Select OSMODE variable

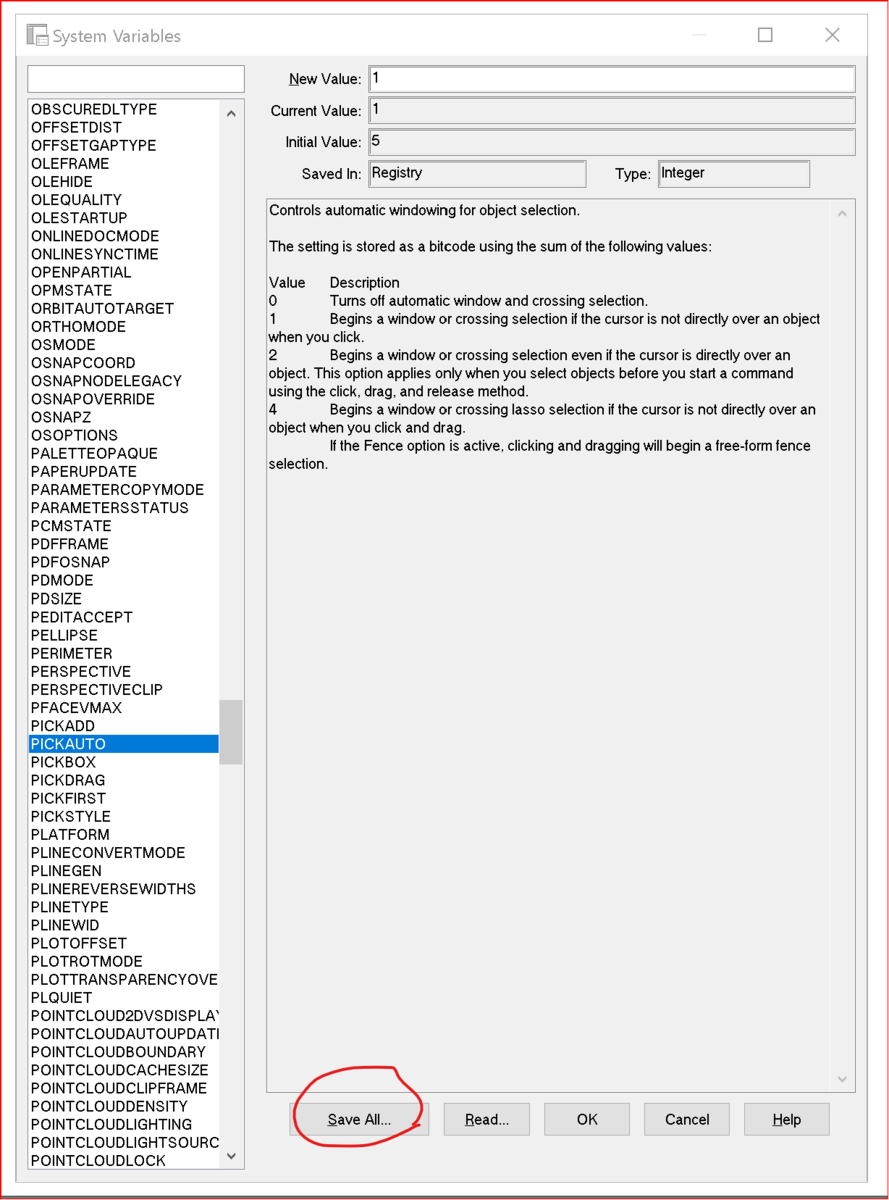point(63,345)
